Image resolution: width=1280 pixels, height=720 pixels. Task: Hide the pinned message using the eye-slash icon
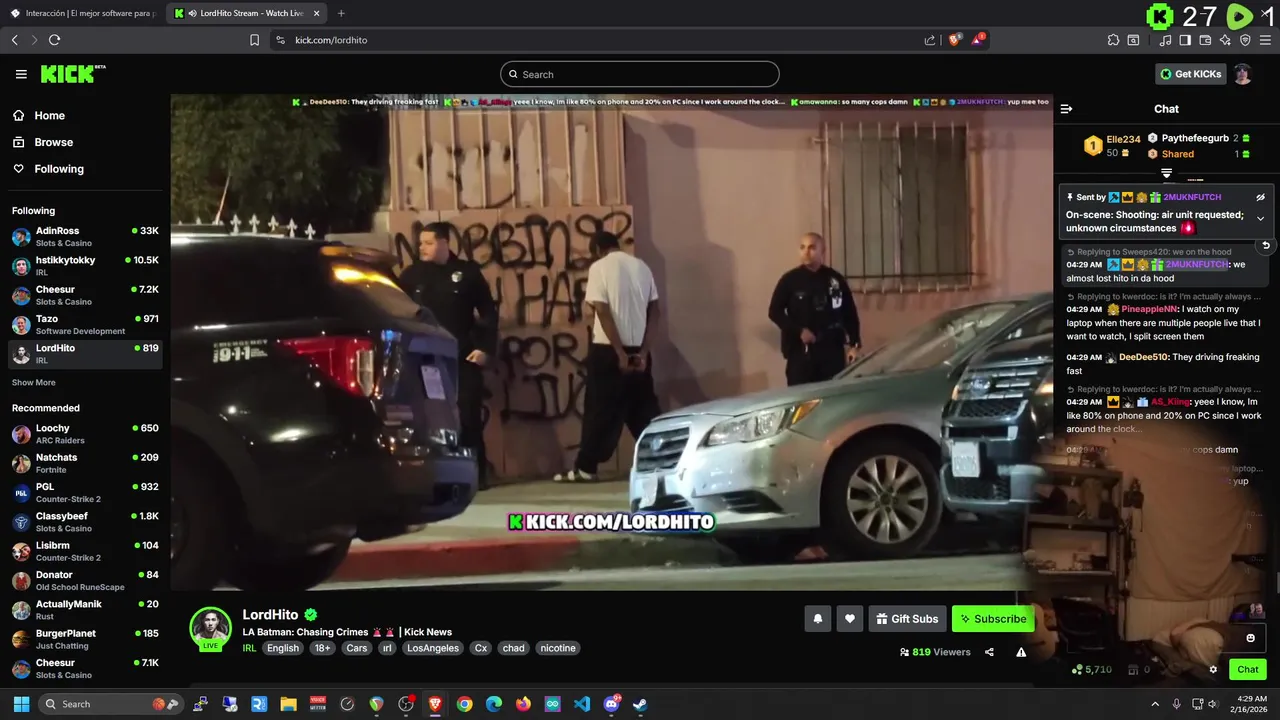(x=1260, y=197)
